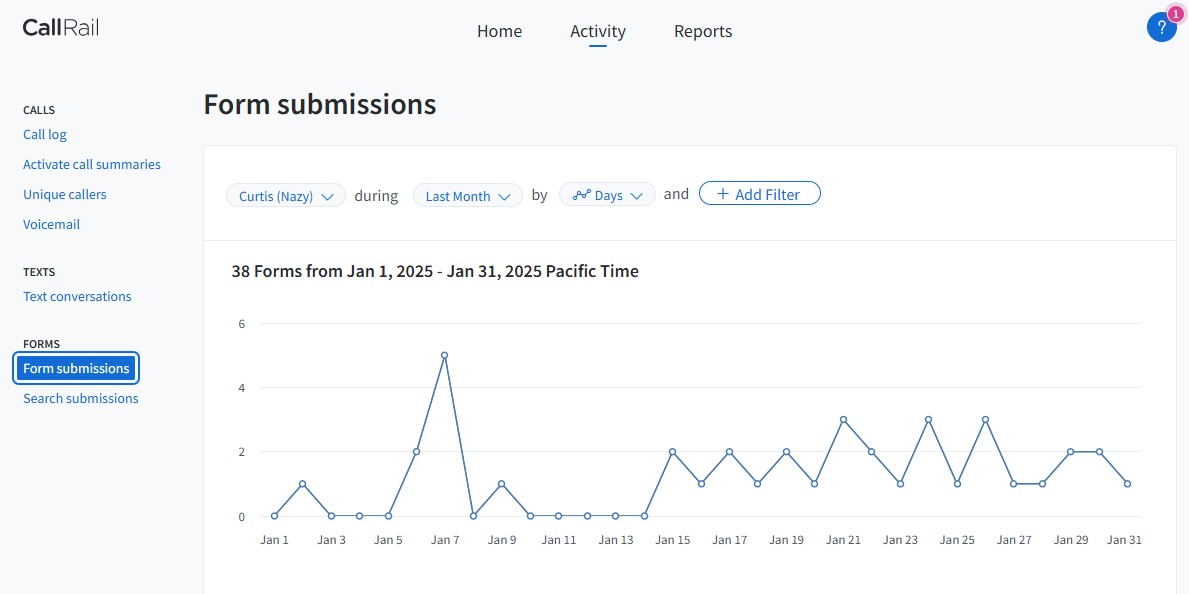The width and height of the screenshot is (1189, 594).
Task: Select the Activity tab
Action: 598,31
